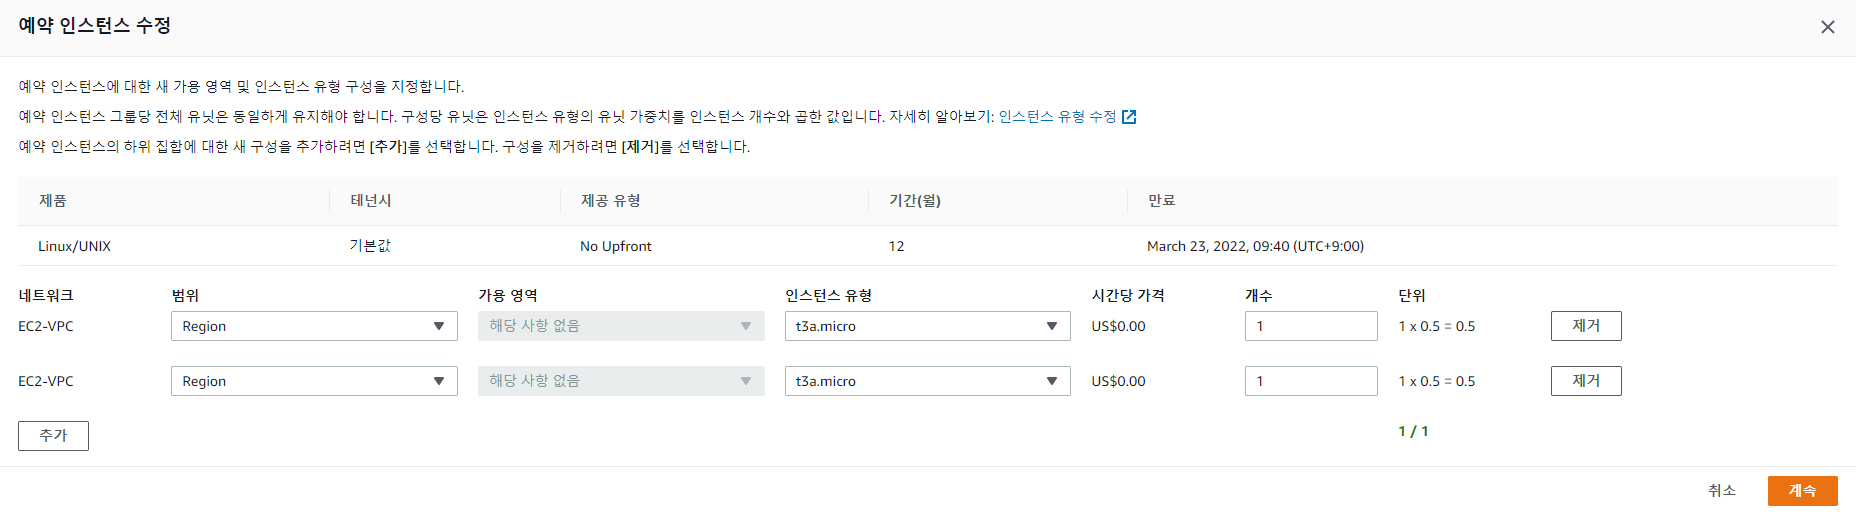The height and width of the screenshot is (512, 1856).
Task: Click external link icon next to 인스턴스 유형 수정
Action: pos(1129,117)
